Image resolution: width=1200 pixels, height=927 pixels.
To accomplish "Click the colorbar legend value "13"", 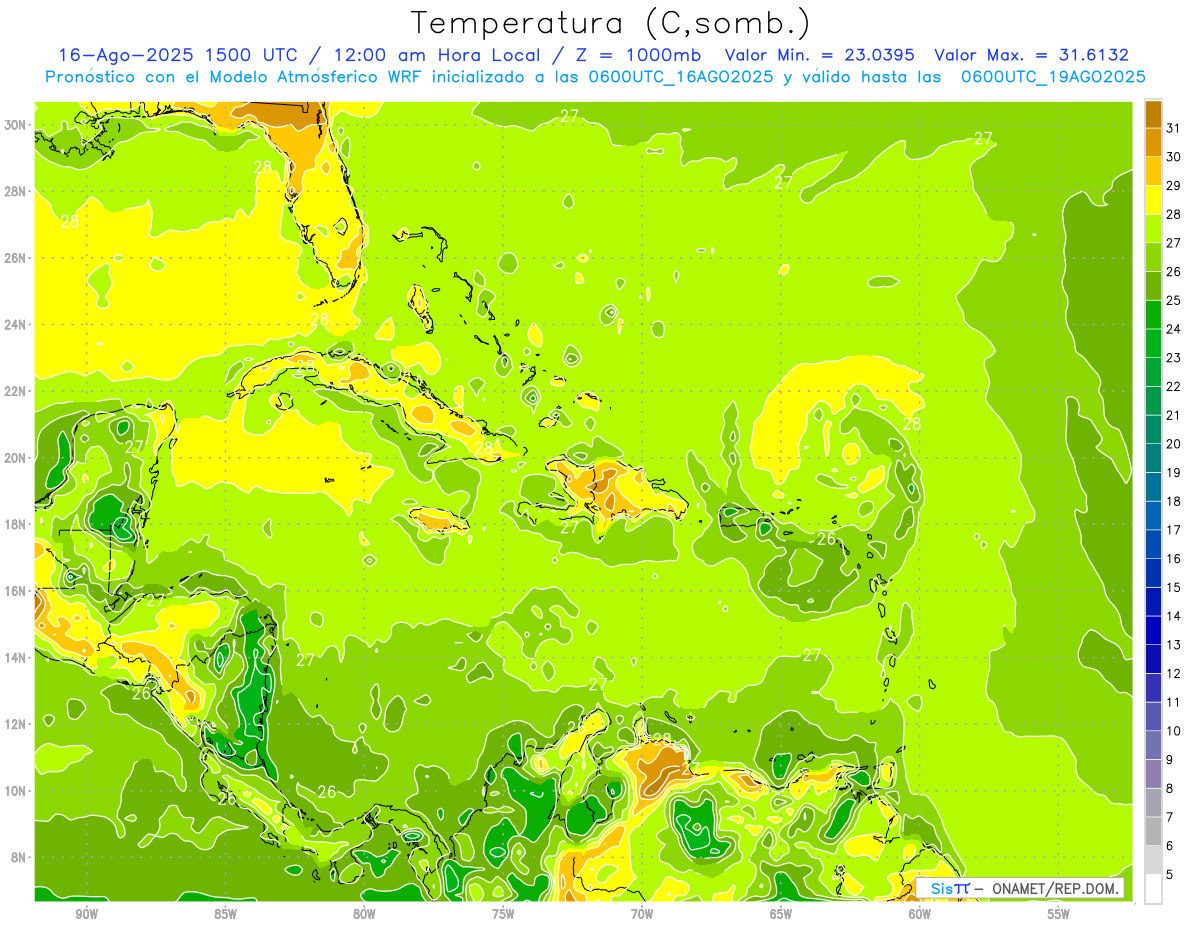I will (x=1173, y=645).
